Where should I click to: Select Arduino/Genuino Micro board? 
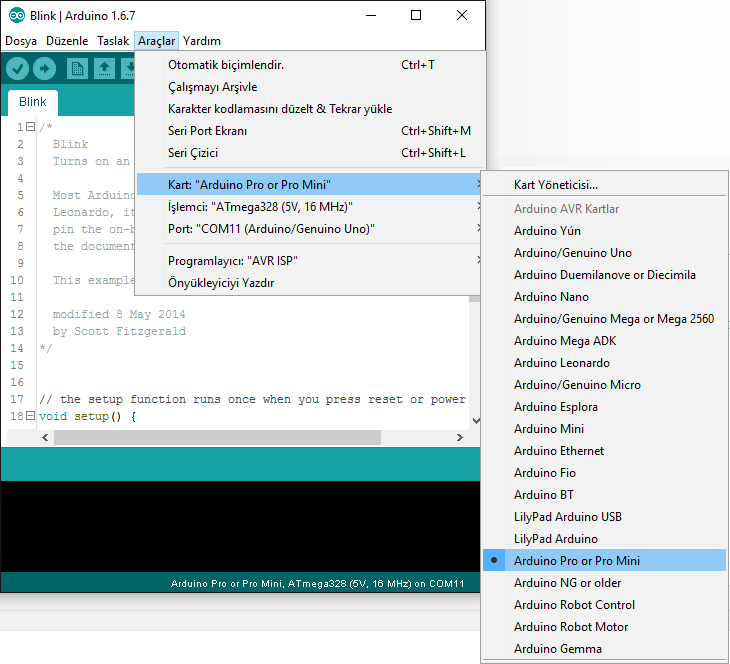click(604, 385)
